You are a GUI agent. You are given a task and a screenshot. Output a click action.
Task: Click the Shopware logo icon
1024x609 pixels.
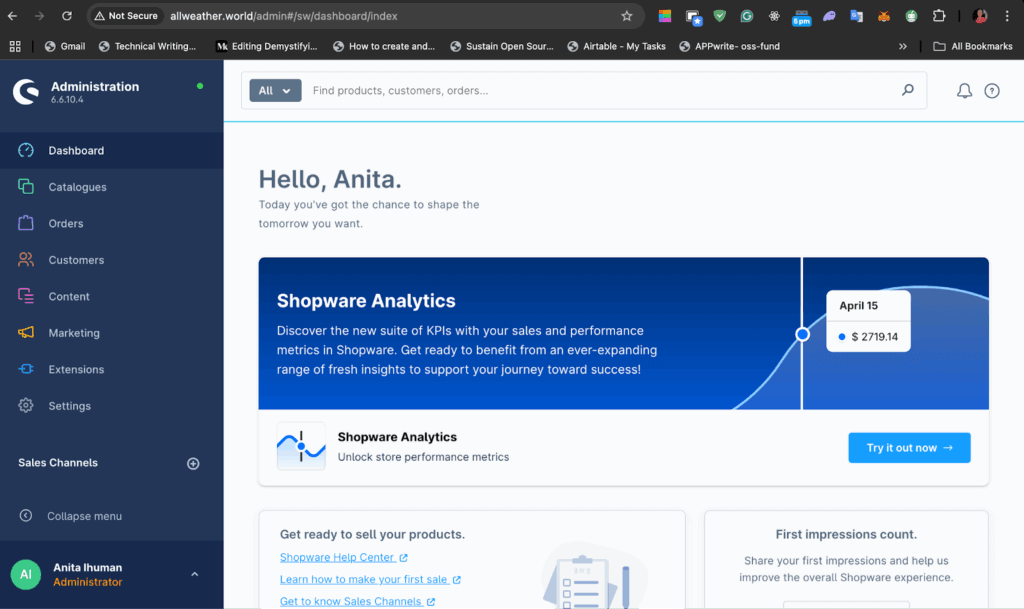click(x=26, y=92)
